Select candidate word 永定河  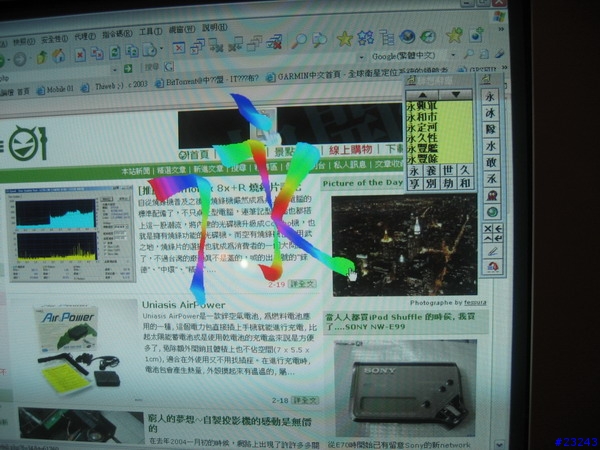[422, 127]
